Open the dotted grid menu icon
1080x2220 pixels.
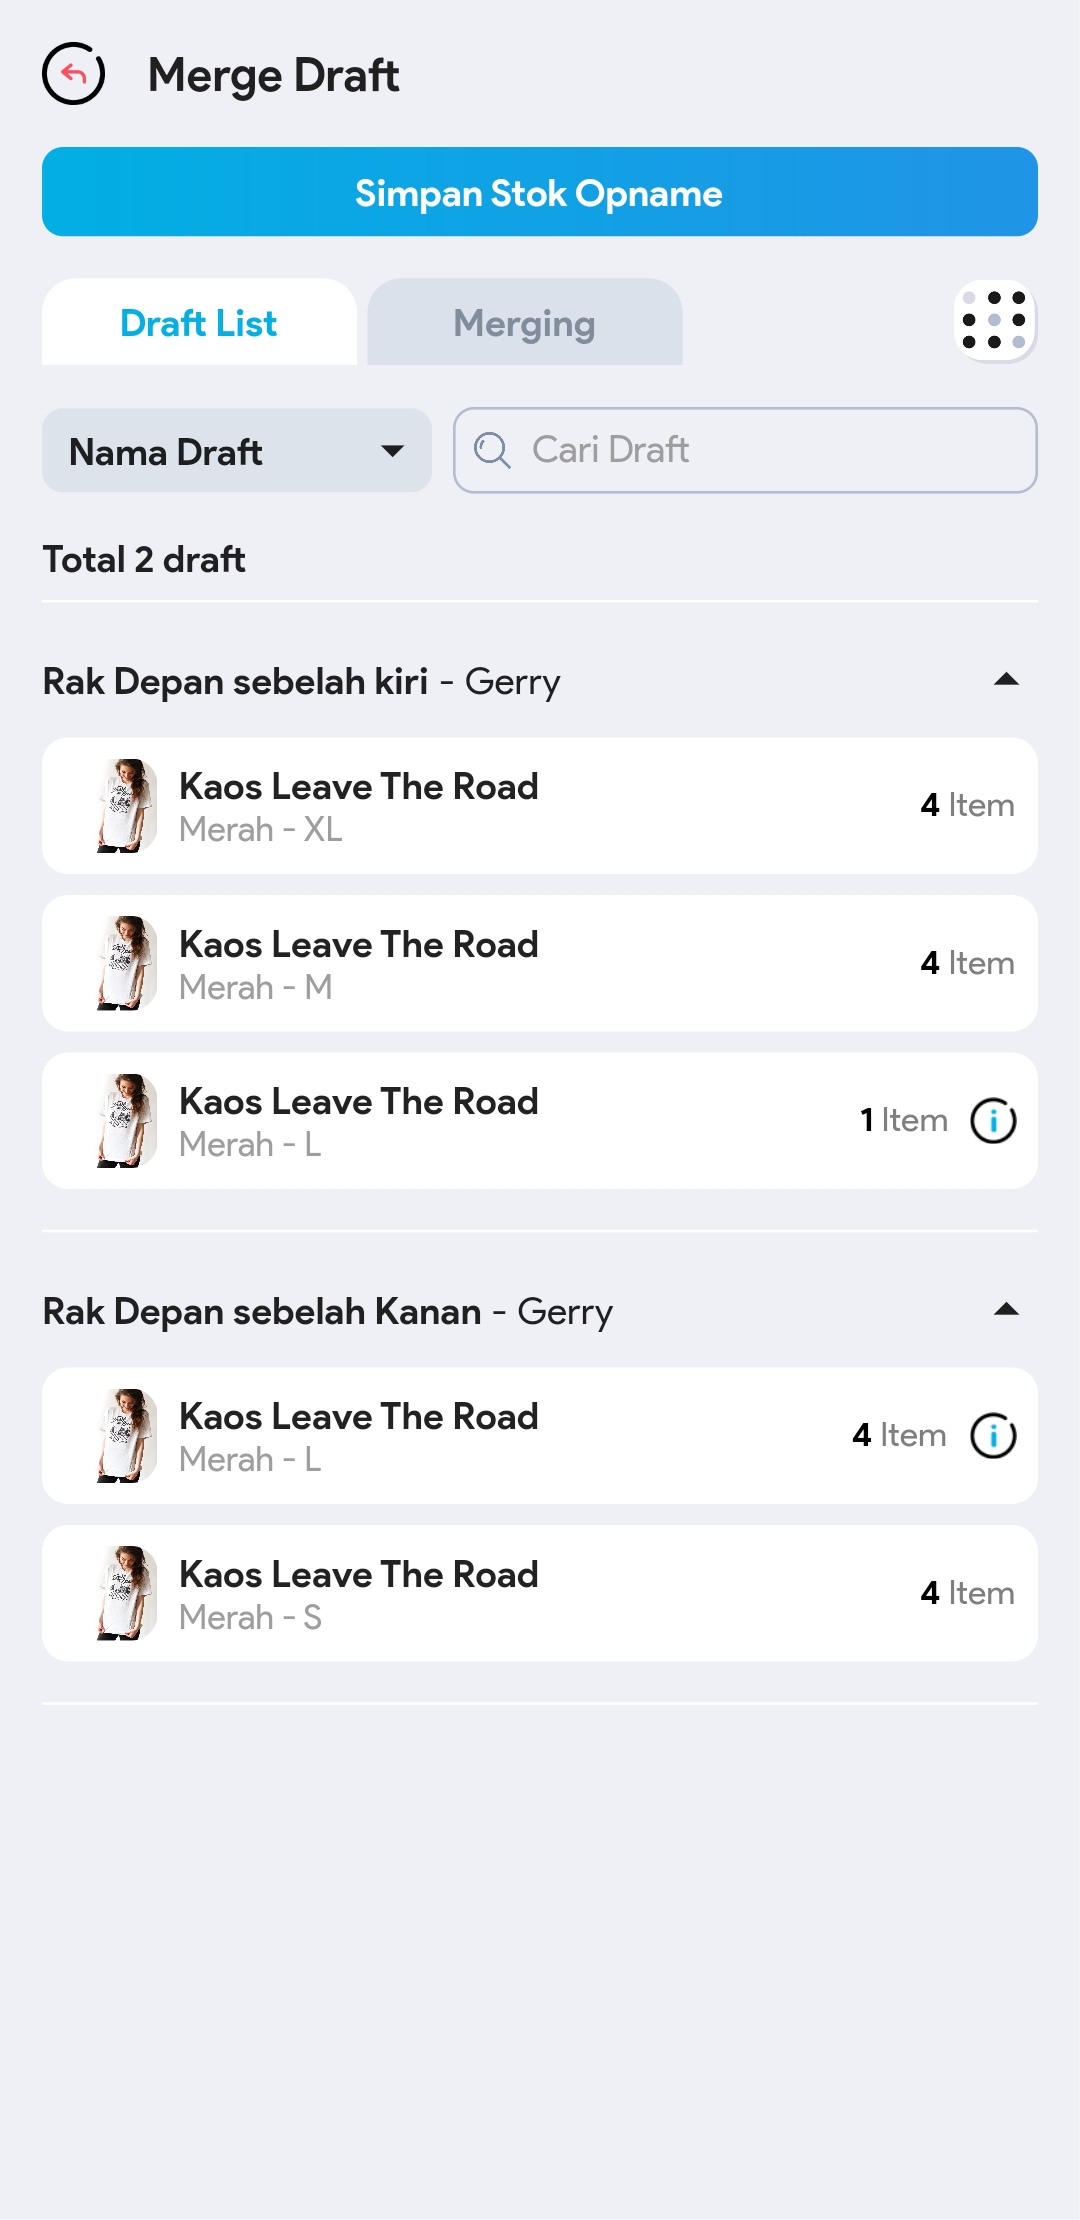[994, 321]
